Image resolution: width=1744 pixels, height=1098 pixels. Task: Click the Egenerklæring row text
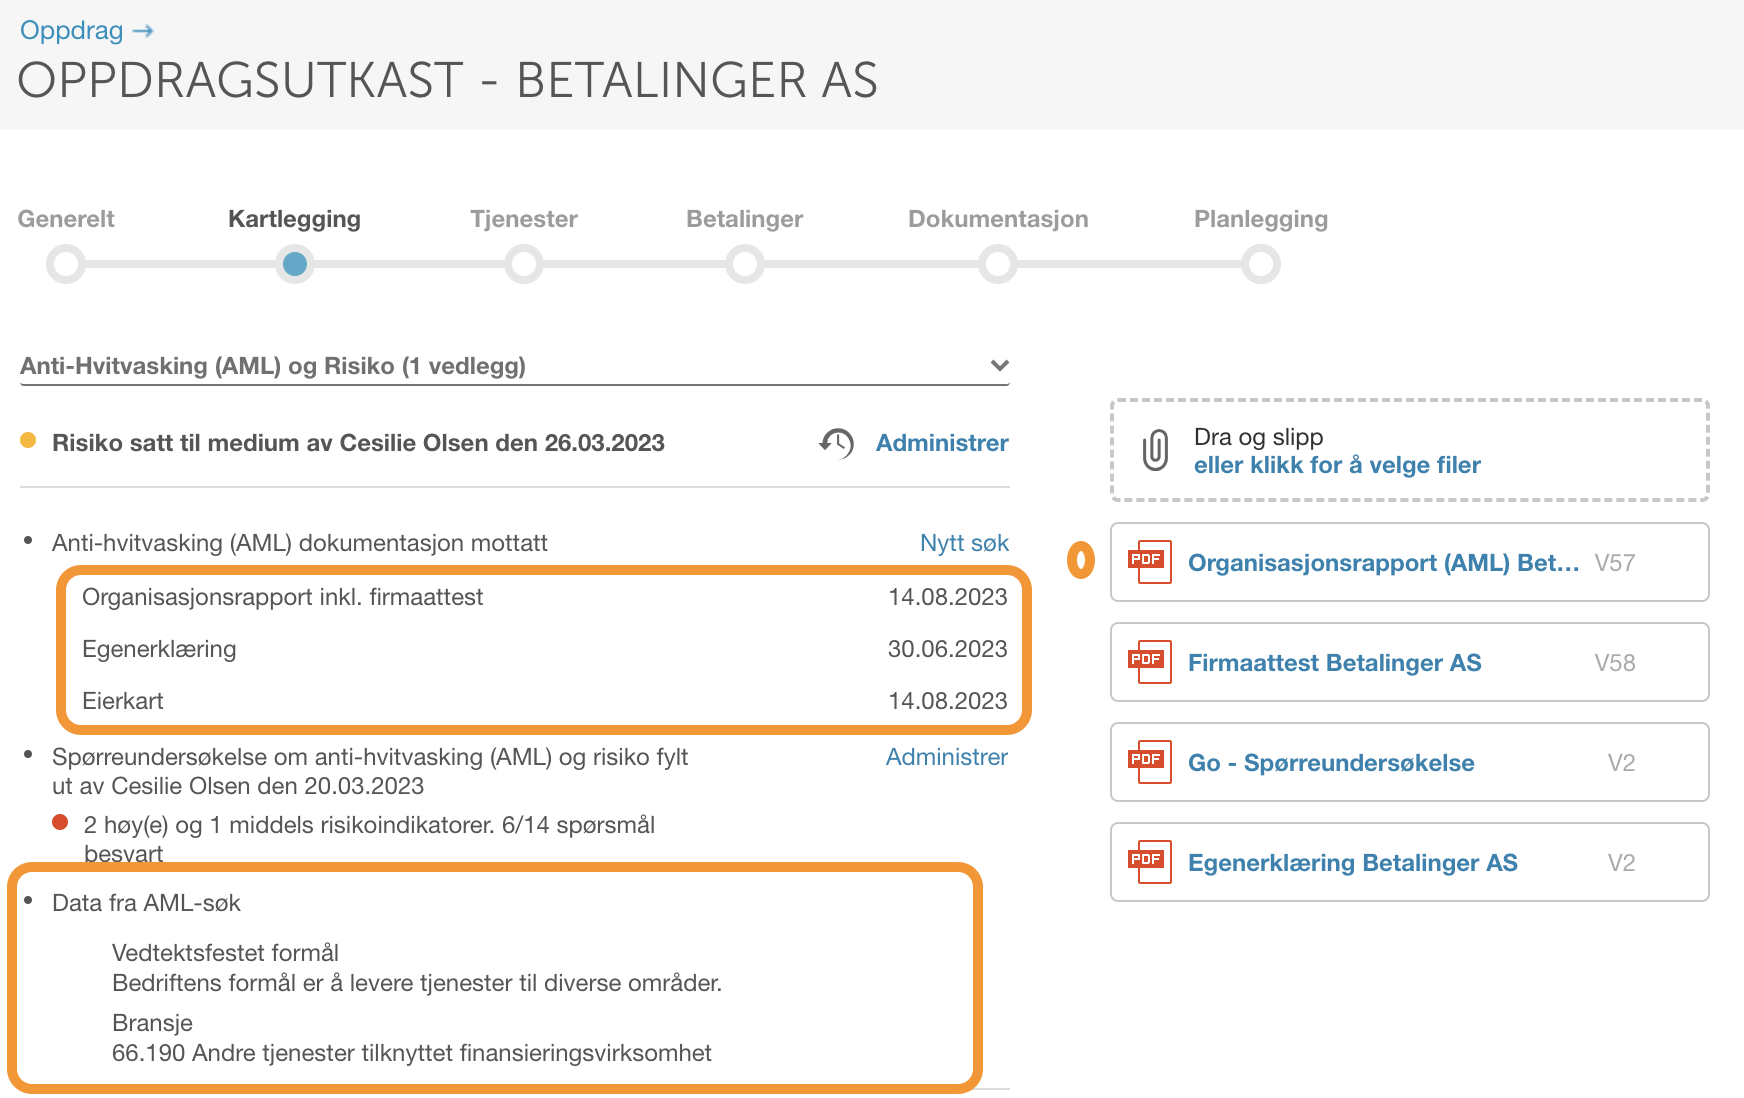[159, 649]
